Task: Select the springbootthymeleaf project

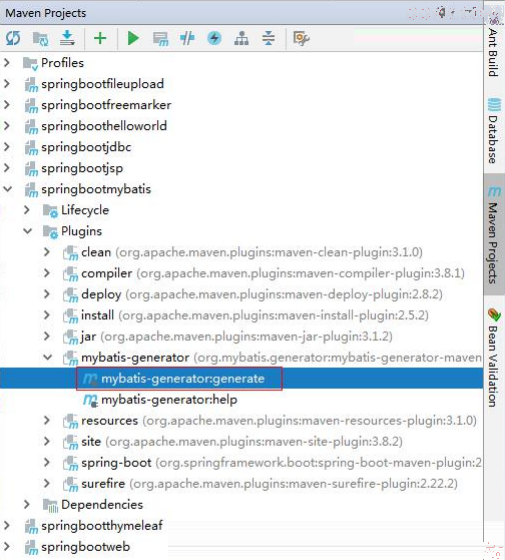Action: click(102, 525)
